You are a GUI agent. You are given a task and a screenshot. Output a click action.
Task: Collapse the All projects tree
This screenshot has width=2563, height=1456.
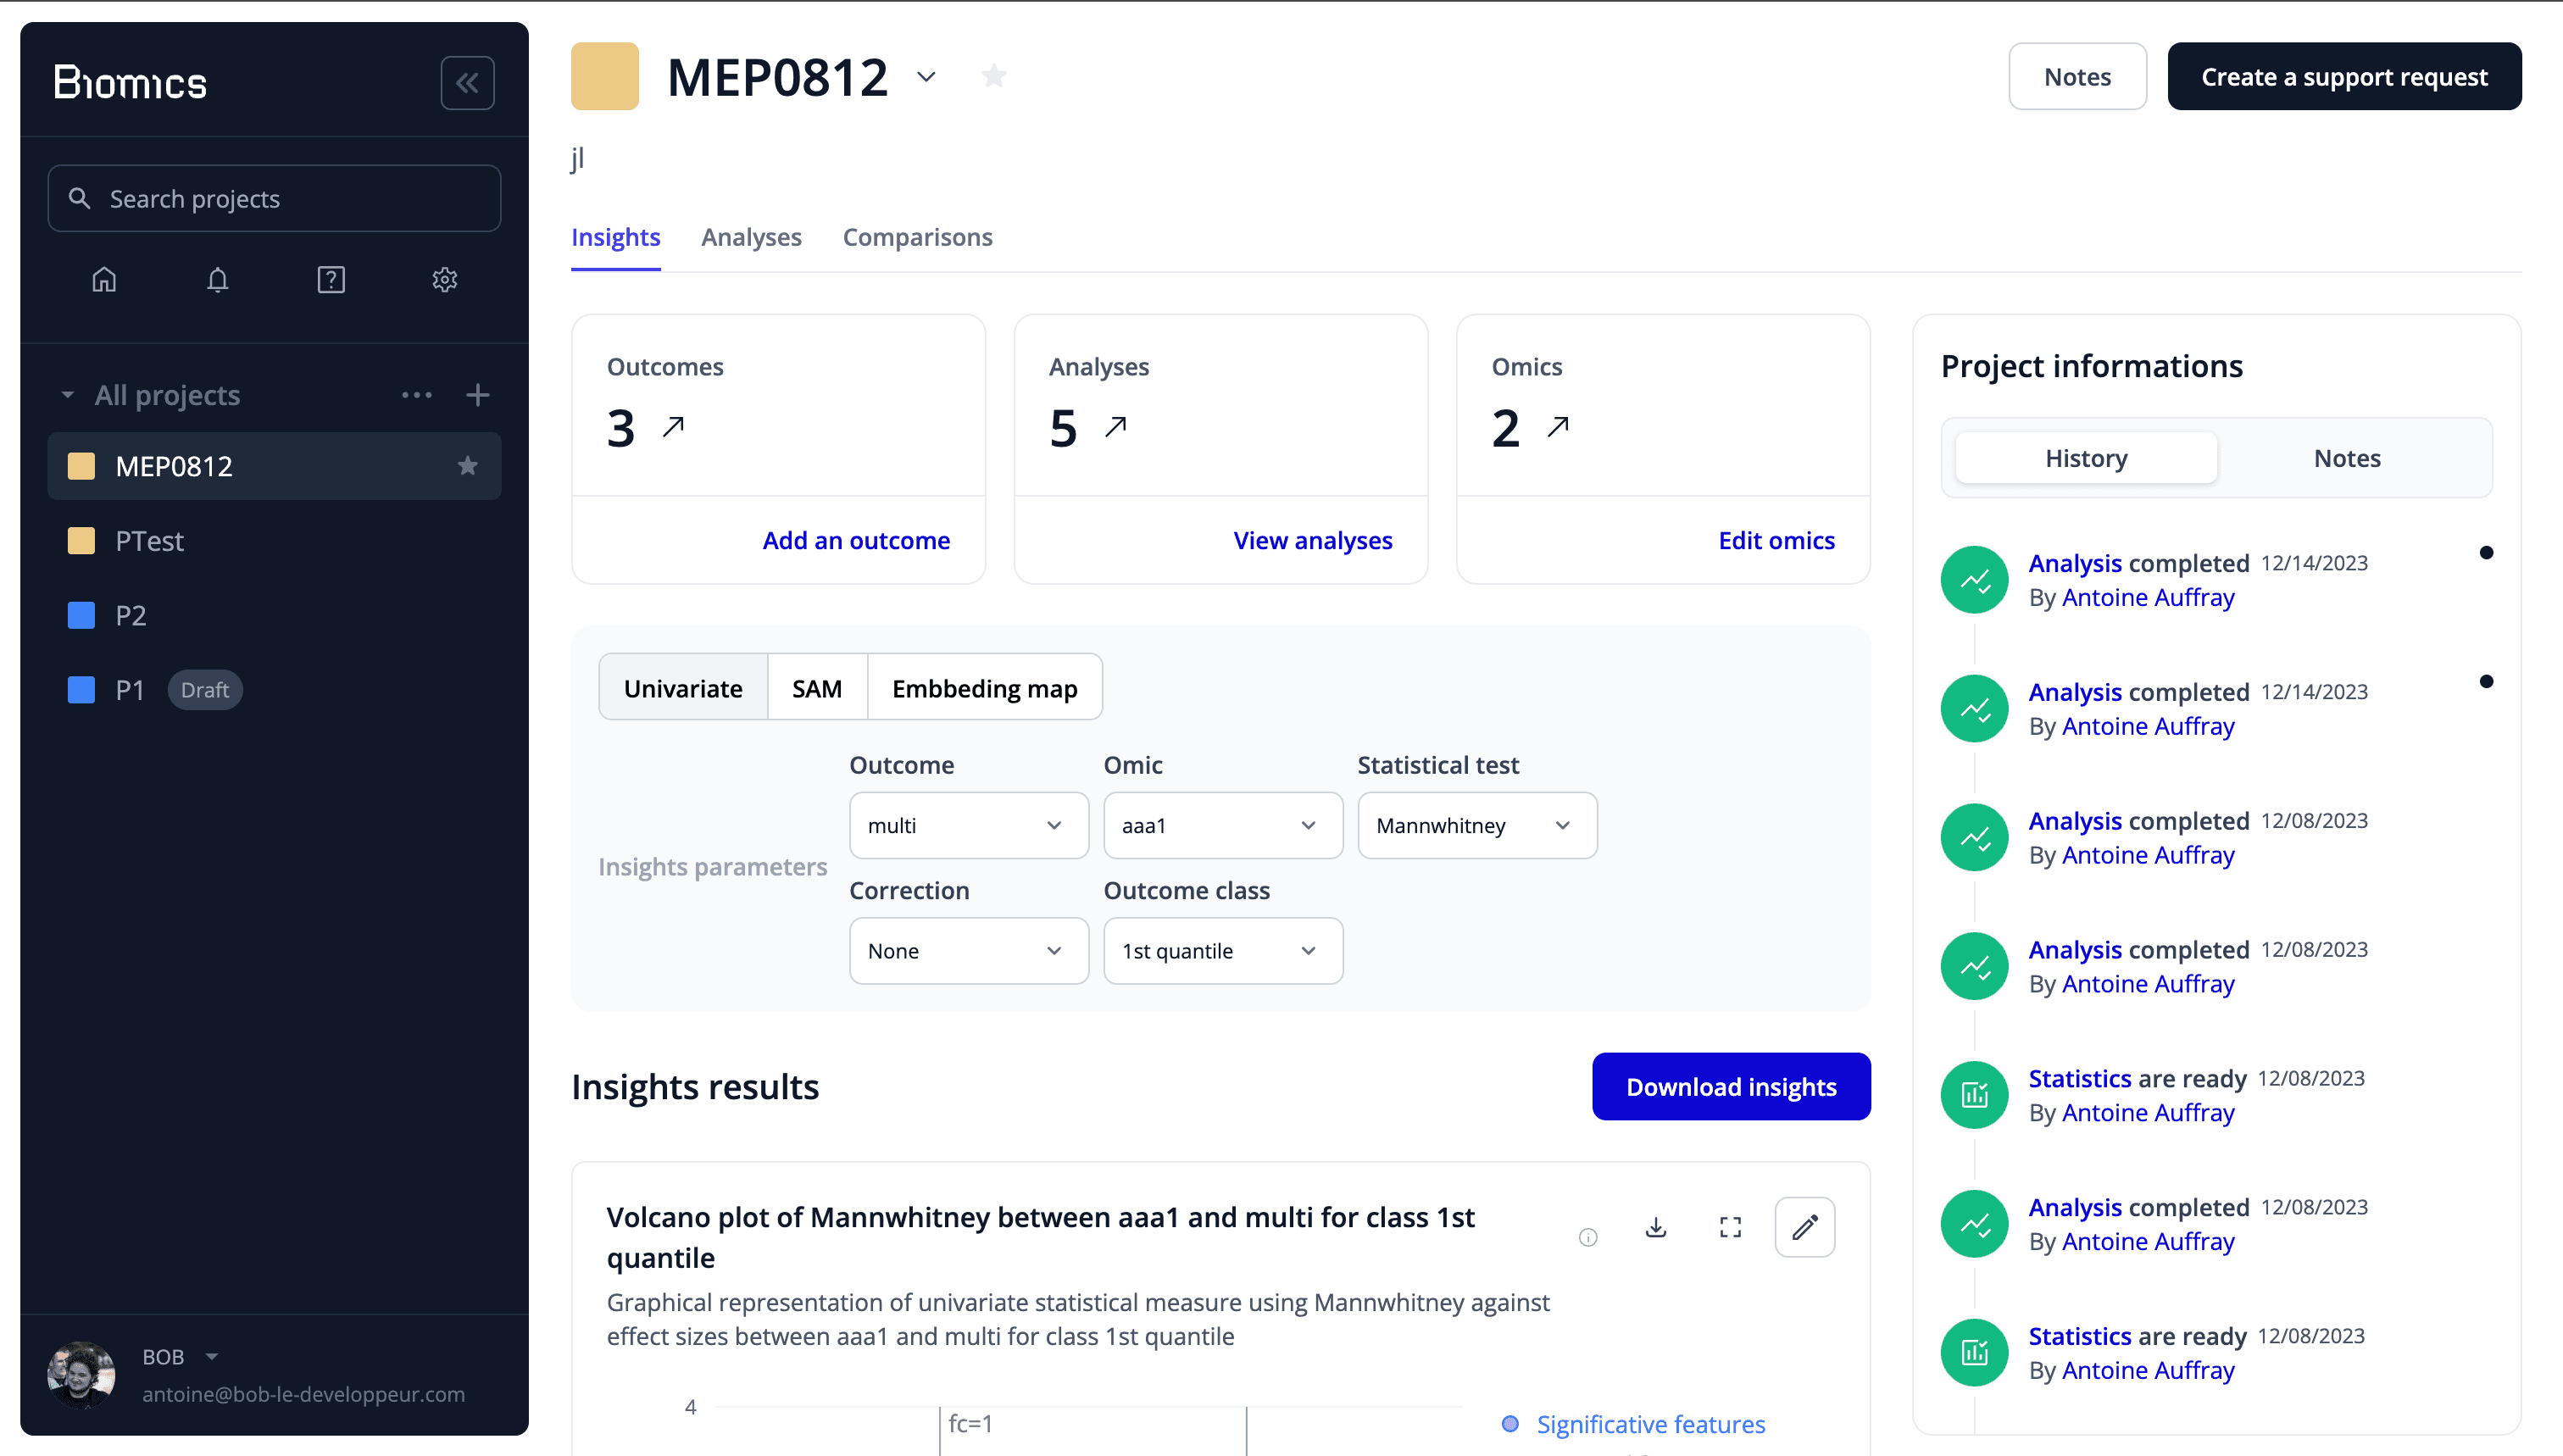tap(68, 395)
